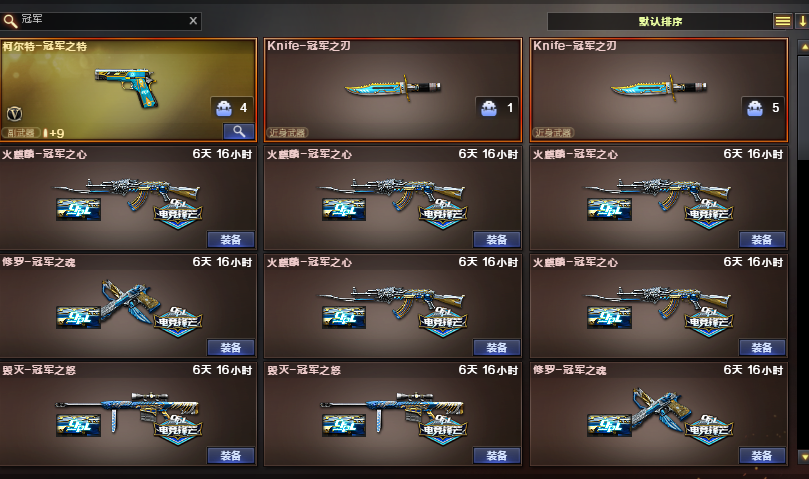Viewport: 809px width, 479px height.
Task: Clear the 冠军 search text with the X
Action: pos(193,21)
